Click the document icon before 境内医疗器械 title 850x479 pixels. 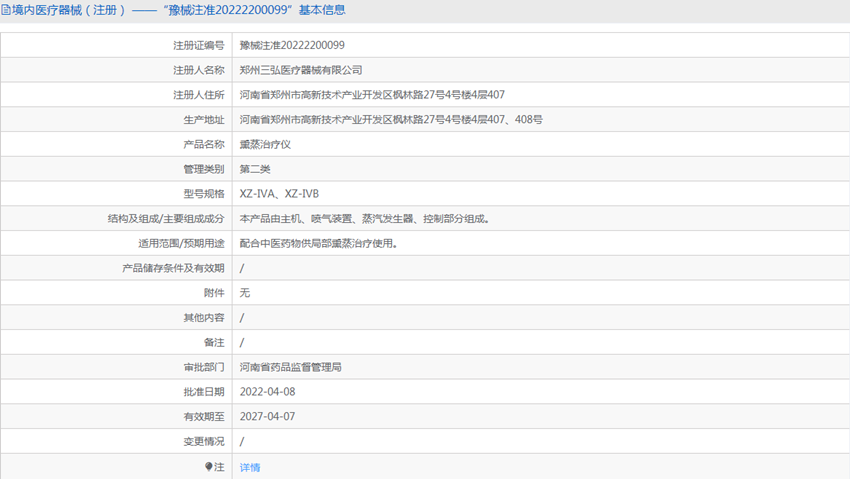[6, 10]
